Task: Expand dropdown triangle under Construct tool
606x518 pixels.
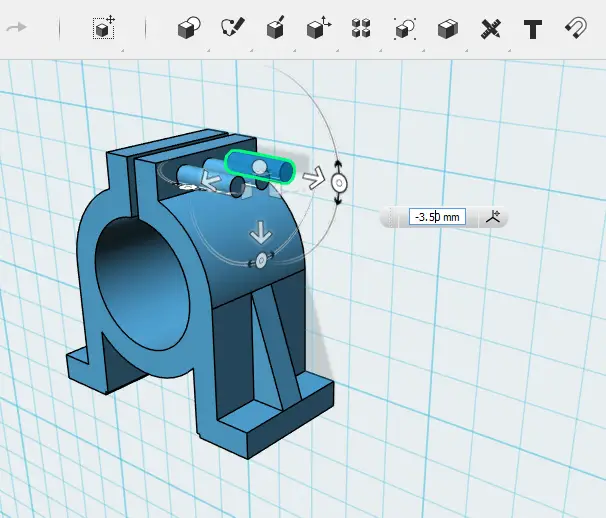Action: click(x=294, y=51)
